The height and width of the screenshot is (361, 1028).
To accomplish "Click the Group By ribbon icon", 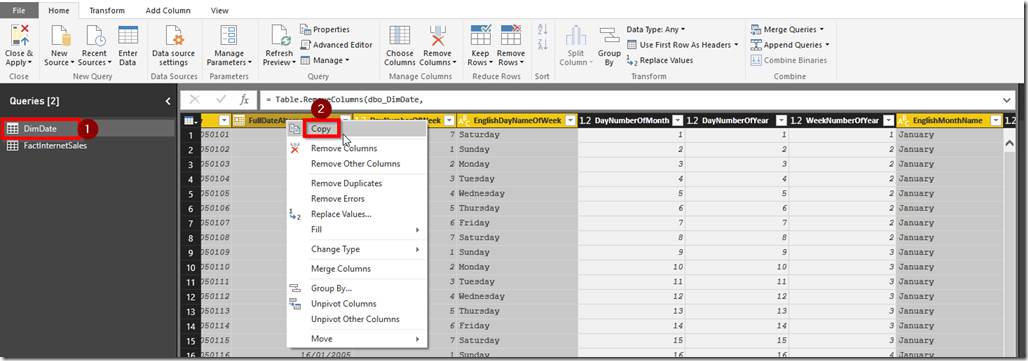I will click(609, 35).
